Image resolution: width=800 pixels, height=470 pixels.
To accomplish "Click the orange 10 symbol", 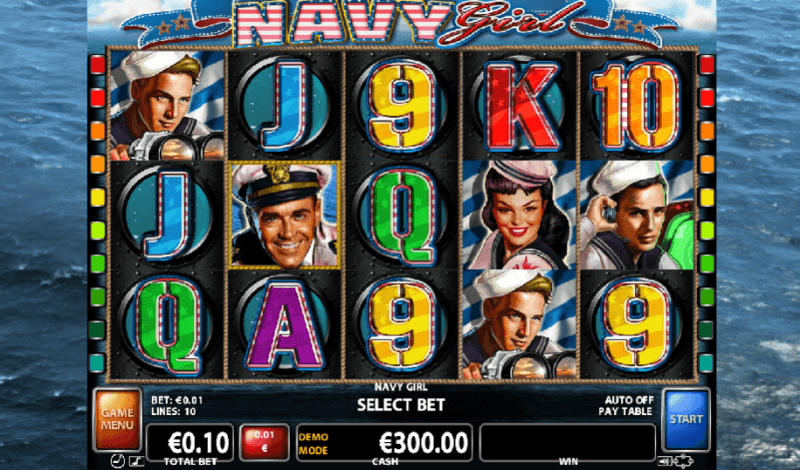I will point(637,106).
